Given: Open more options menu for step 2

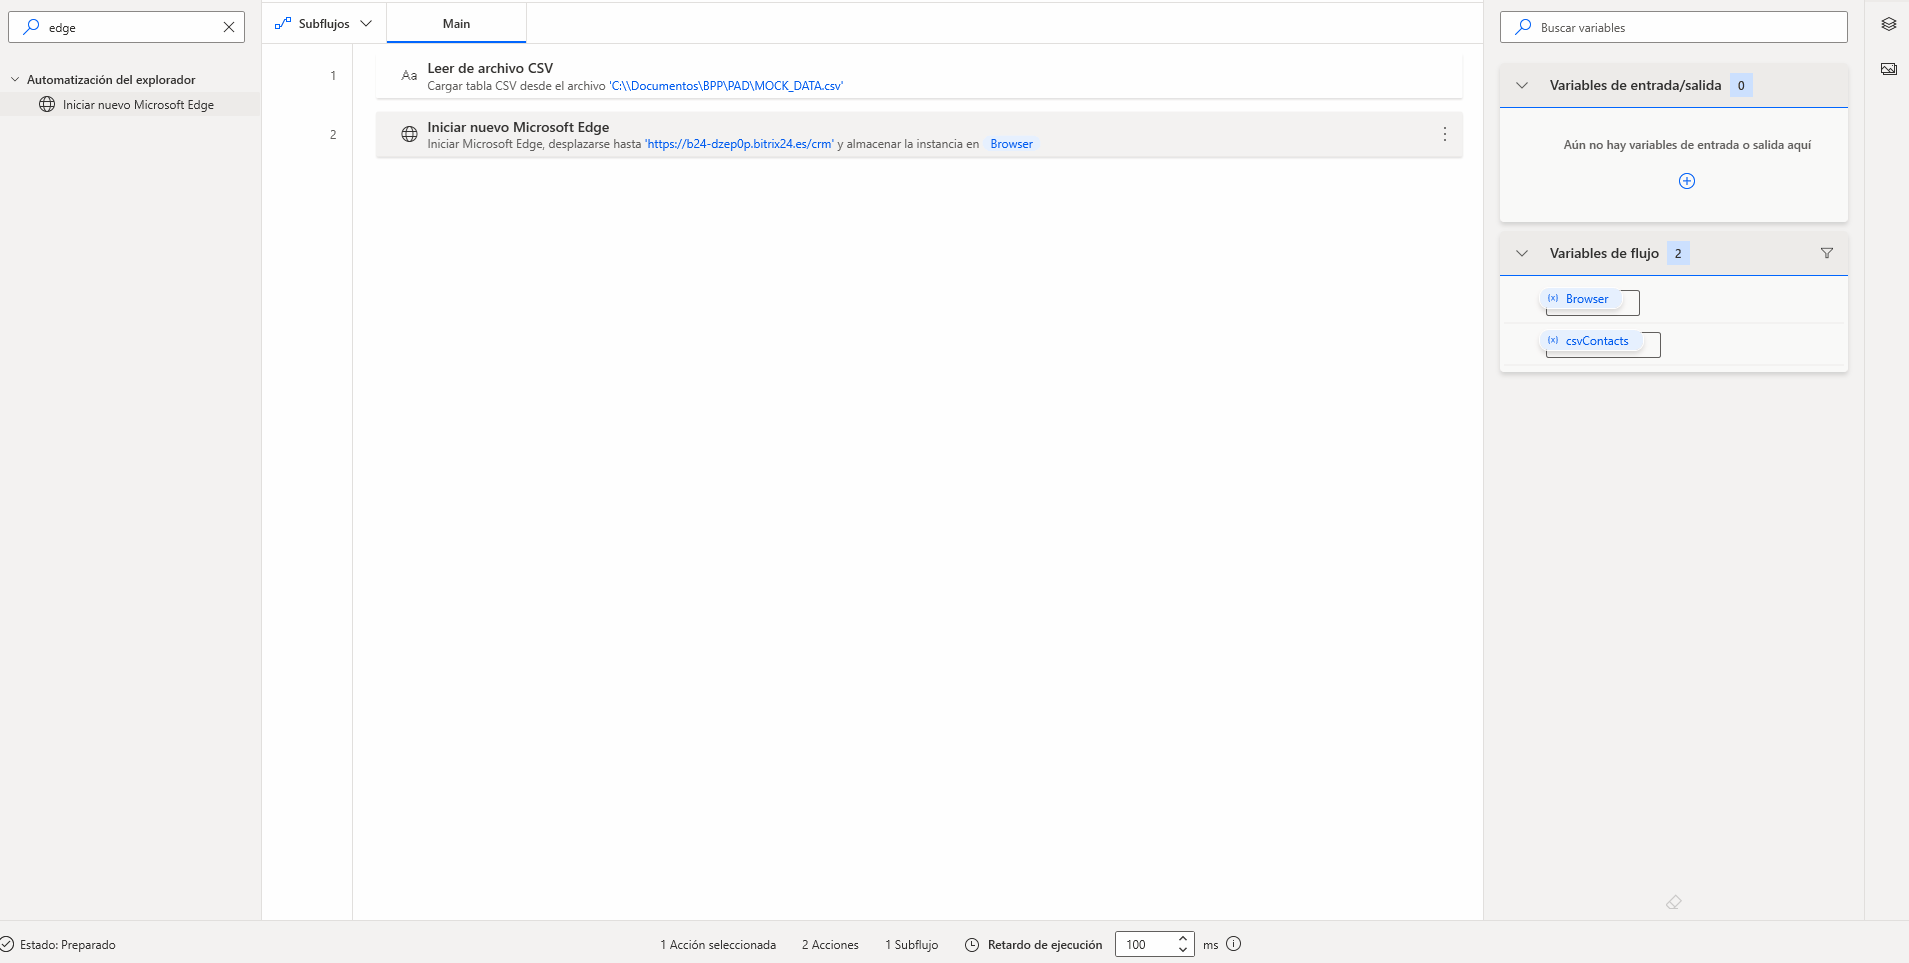Looking at the screenshot, I should coord(1444,134).
